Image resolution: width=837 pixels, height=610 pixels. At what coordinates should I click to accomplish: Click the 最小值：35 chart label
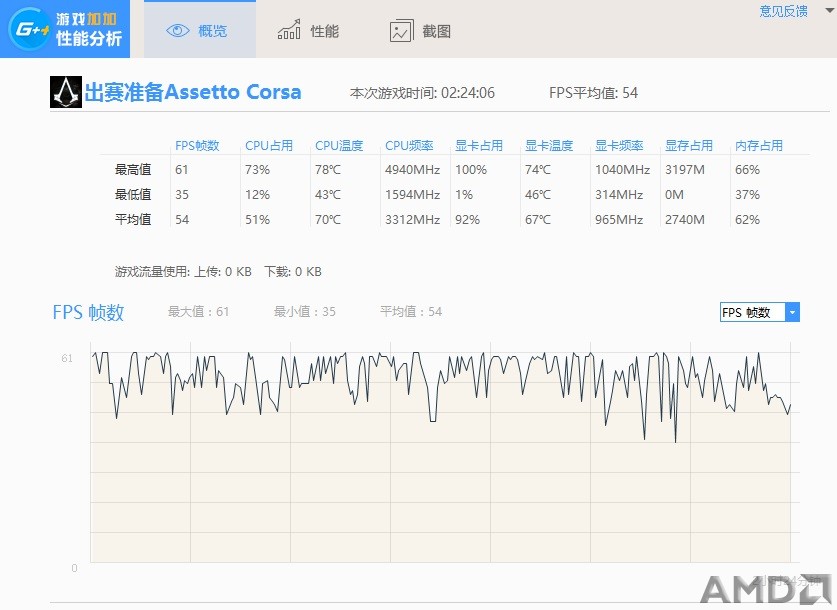pyautogui.click(x=305, y=312)
